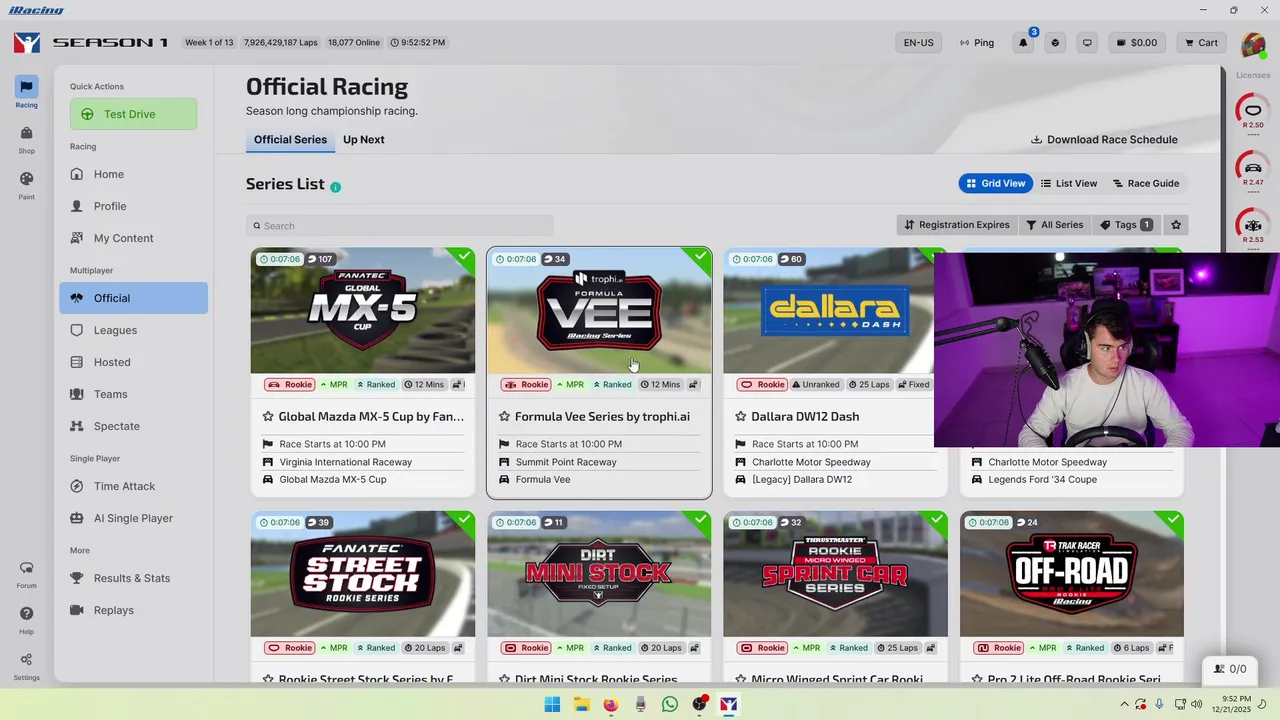Click the icon between the bell and the monitor
The height and width of the screenshot is (720, 1280).
pos(1055,43)
